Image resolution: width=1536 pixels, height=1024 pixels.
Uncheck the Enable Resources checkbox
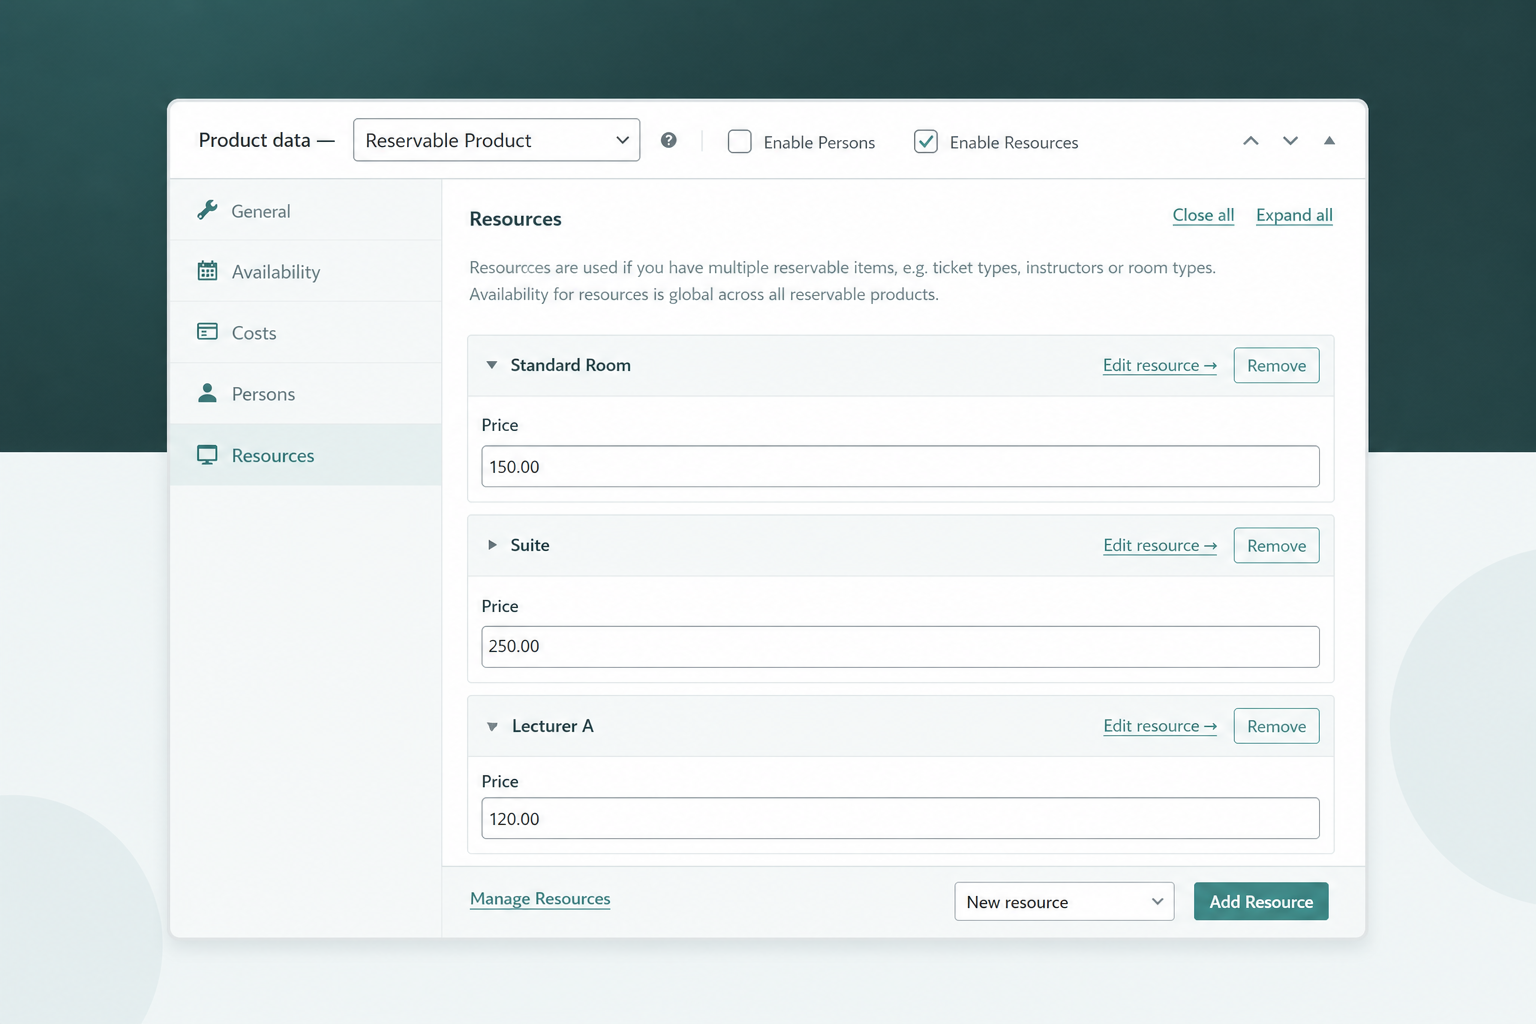926,141
